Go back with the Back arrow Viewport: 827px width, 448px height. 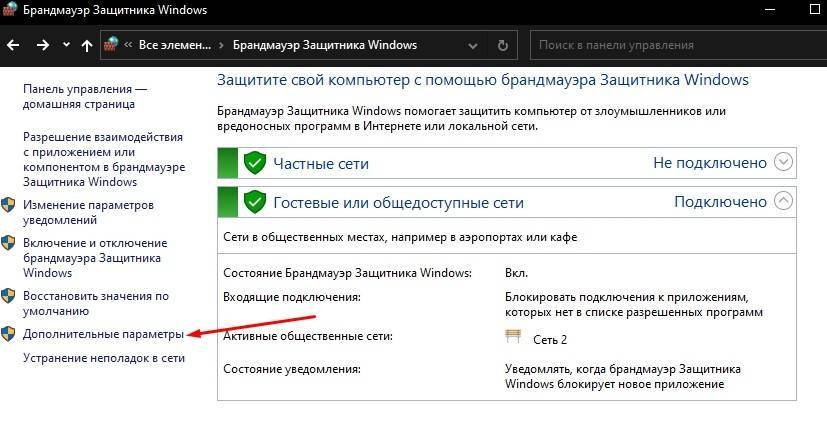(x=14, y=45)
